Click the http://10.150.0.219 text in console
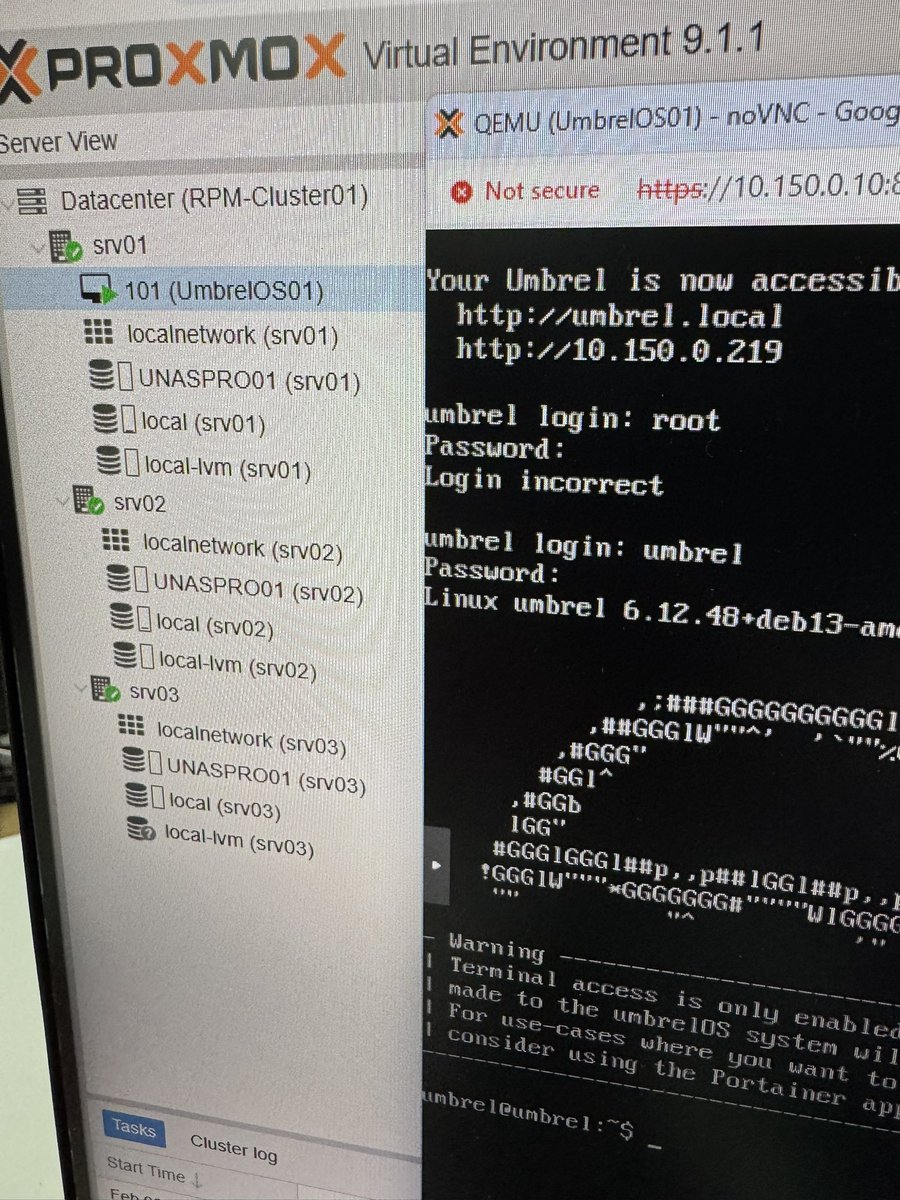The width and height of the screenshot is (900, 1200). tap(619, 350)
